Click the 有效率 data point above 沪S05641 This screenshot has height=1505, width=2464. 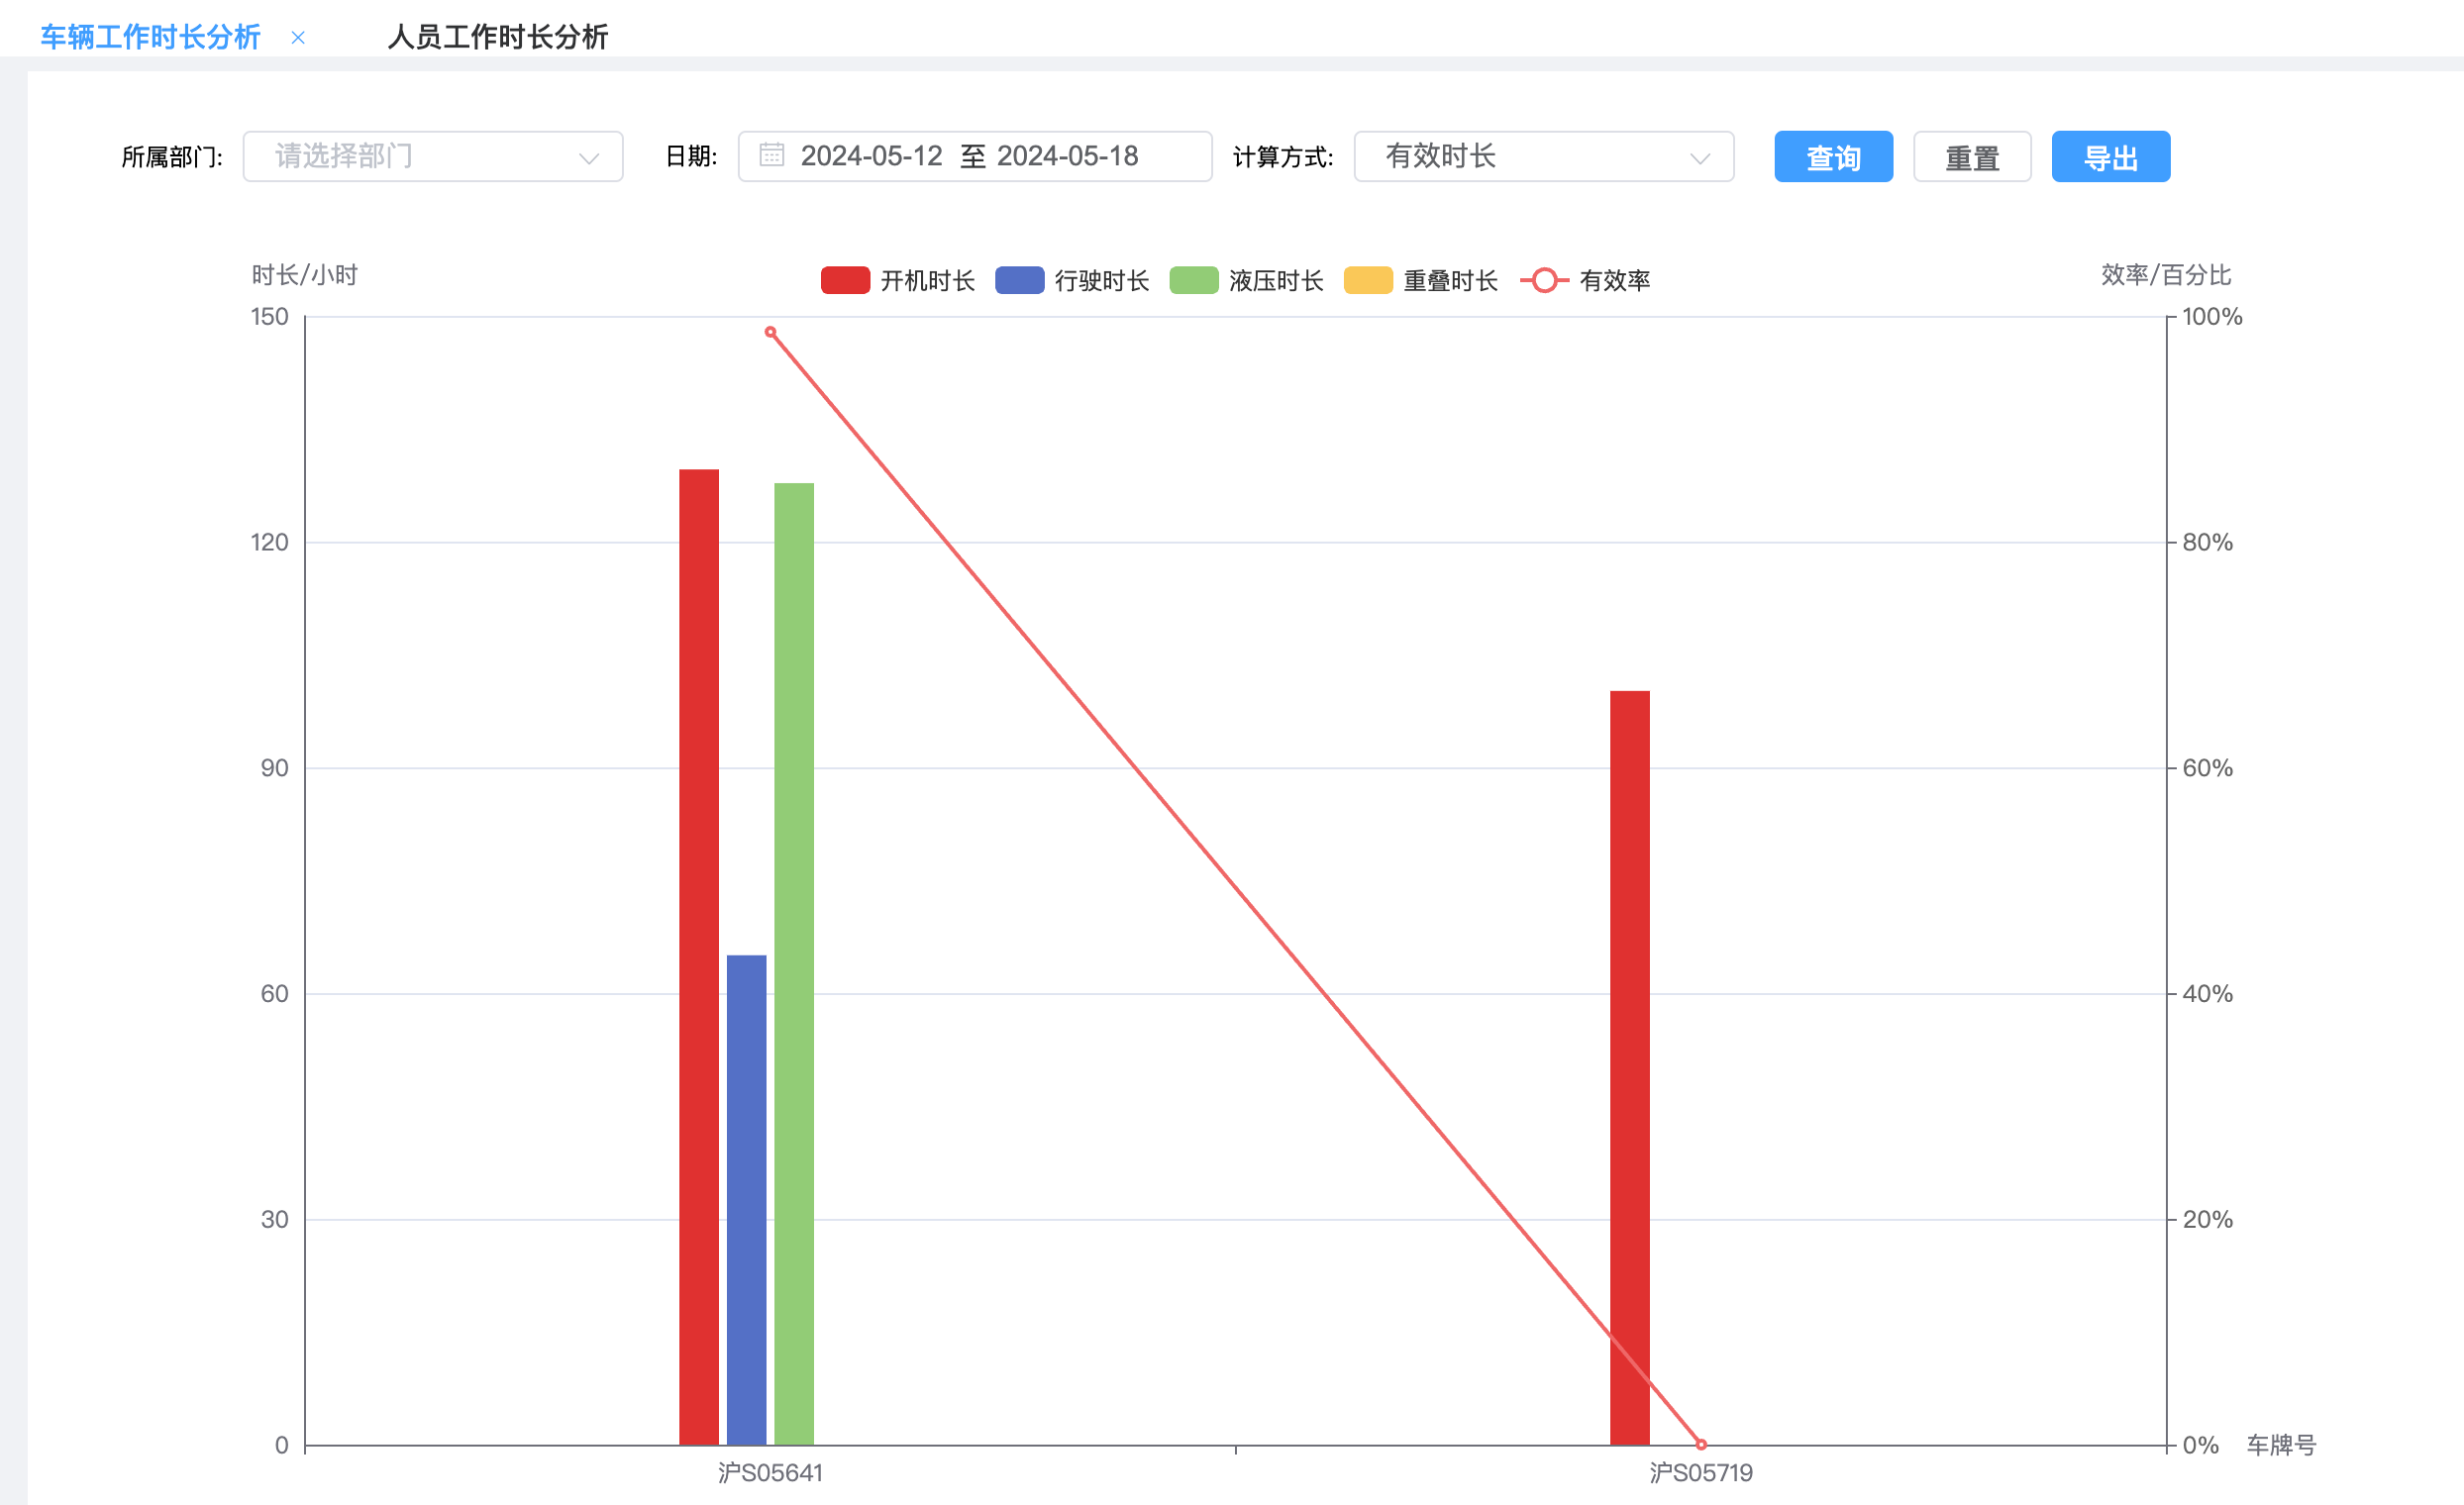coord(770,332)
